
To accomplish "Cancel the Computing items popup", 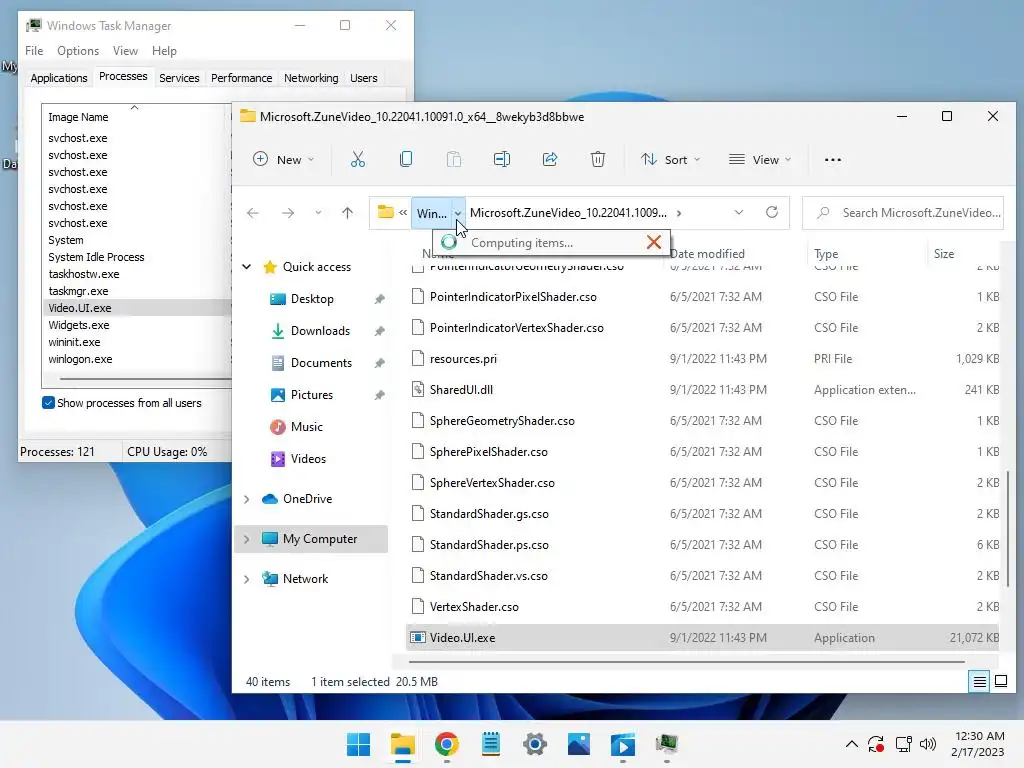I will click(654, 242).
